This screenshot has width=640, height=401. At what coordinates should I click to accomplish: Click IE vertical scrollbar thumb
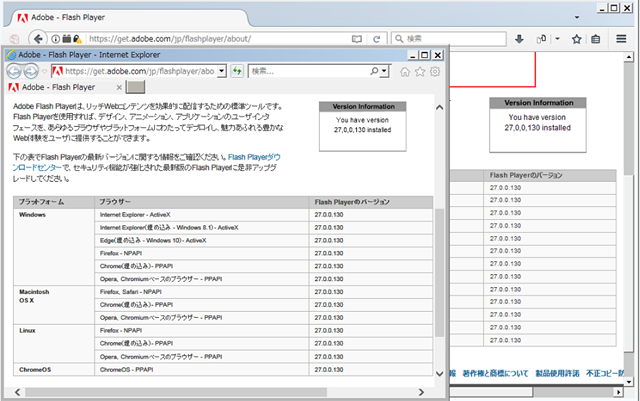coord(439,272)
